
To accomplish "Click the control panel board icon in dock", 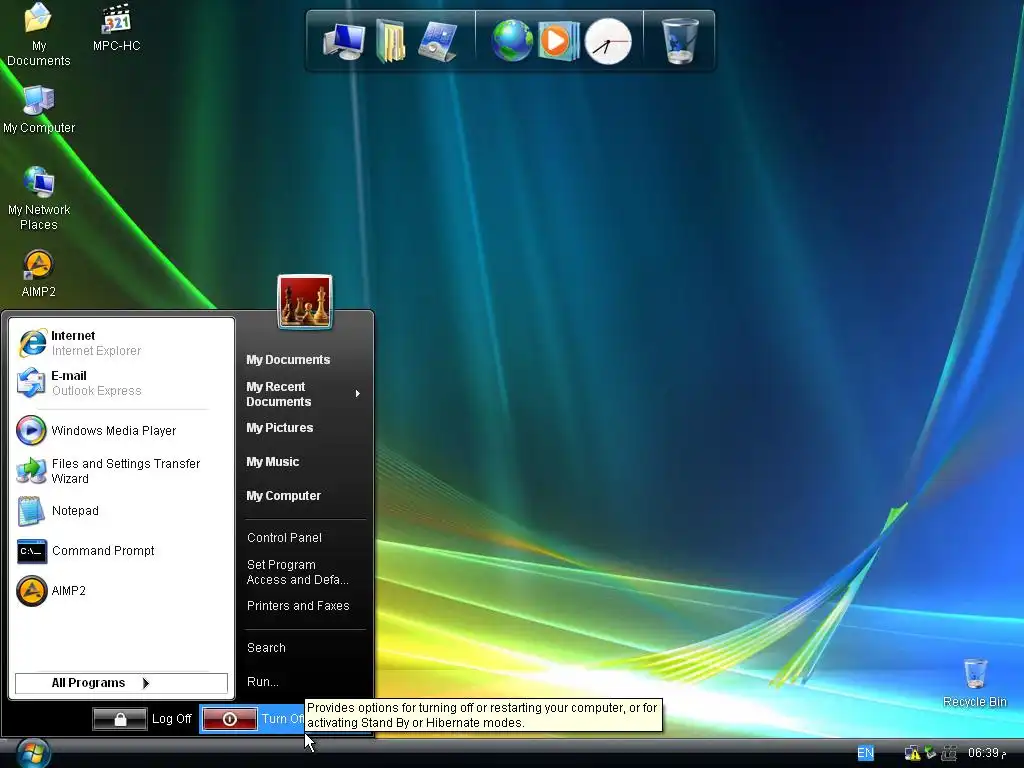I will coord(438,41).
